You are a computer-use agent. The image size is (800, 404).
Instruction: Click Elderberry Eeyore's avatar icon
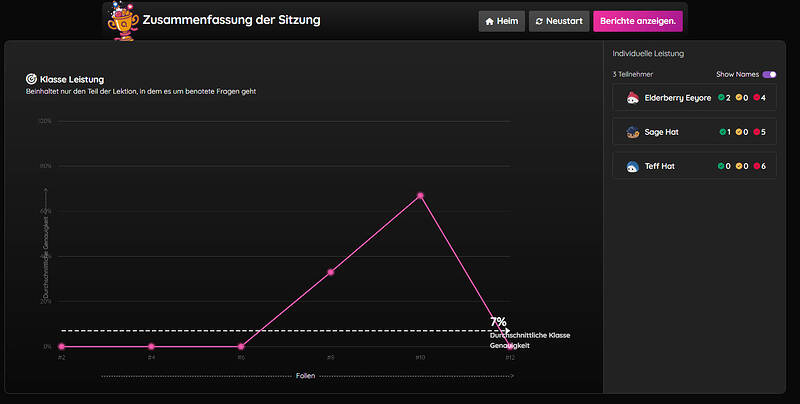pos(632,98)
